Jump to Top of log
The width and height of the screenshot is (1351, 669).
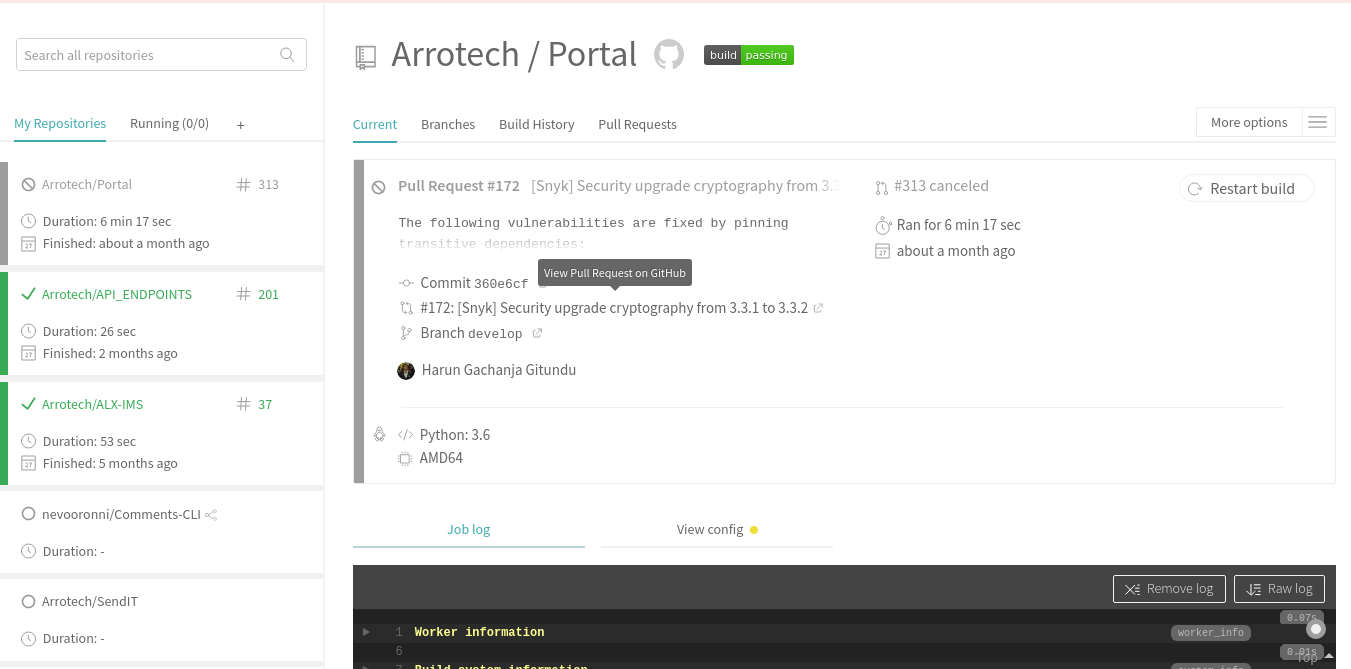click(1316, 657)
